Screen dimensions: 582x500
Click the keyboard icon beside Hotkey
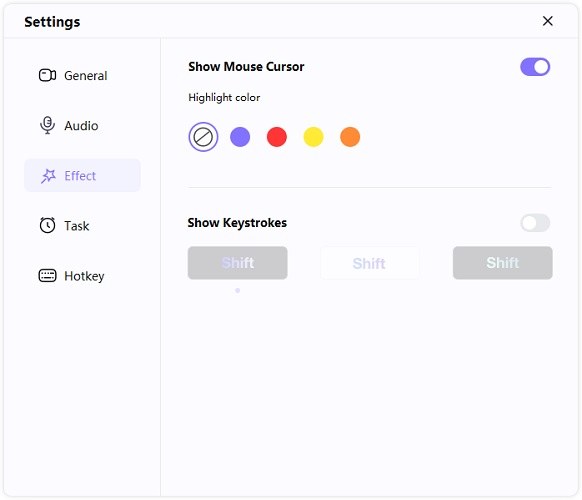pos(47,275)
